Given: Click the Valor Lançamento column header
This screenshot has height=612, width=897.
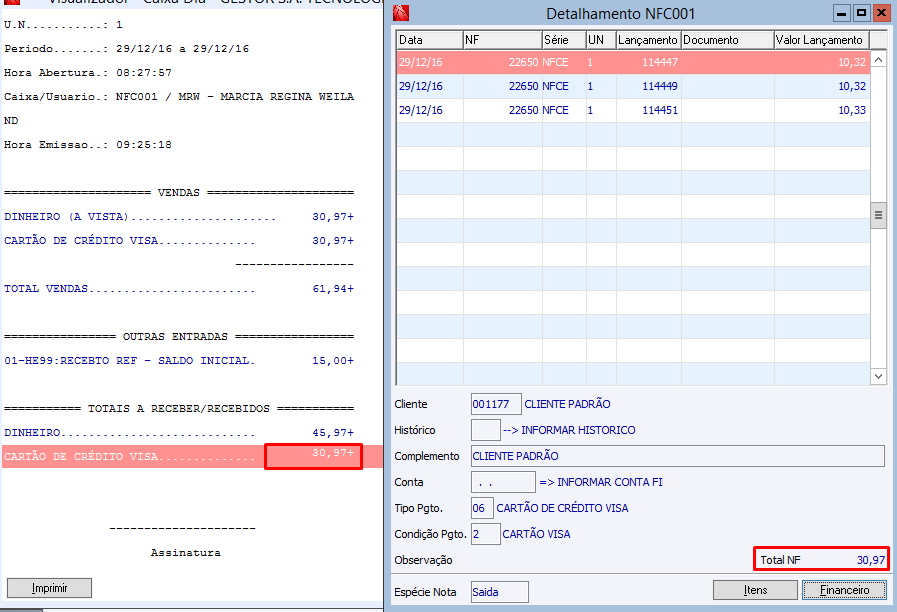Looking at the screenshot, I should [x=822, y=40].
